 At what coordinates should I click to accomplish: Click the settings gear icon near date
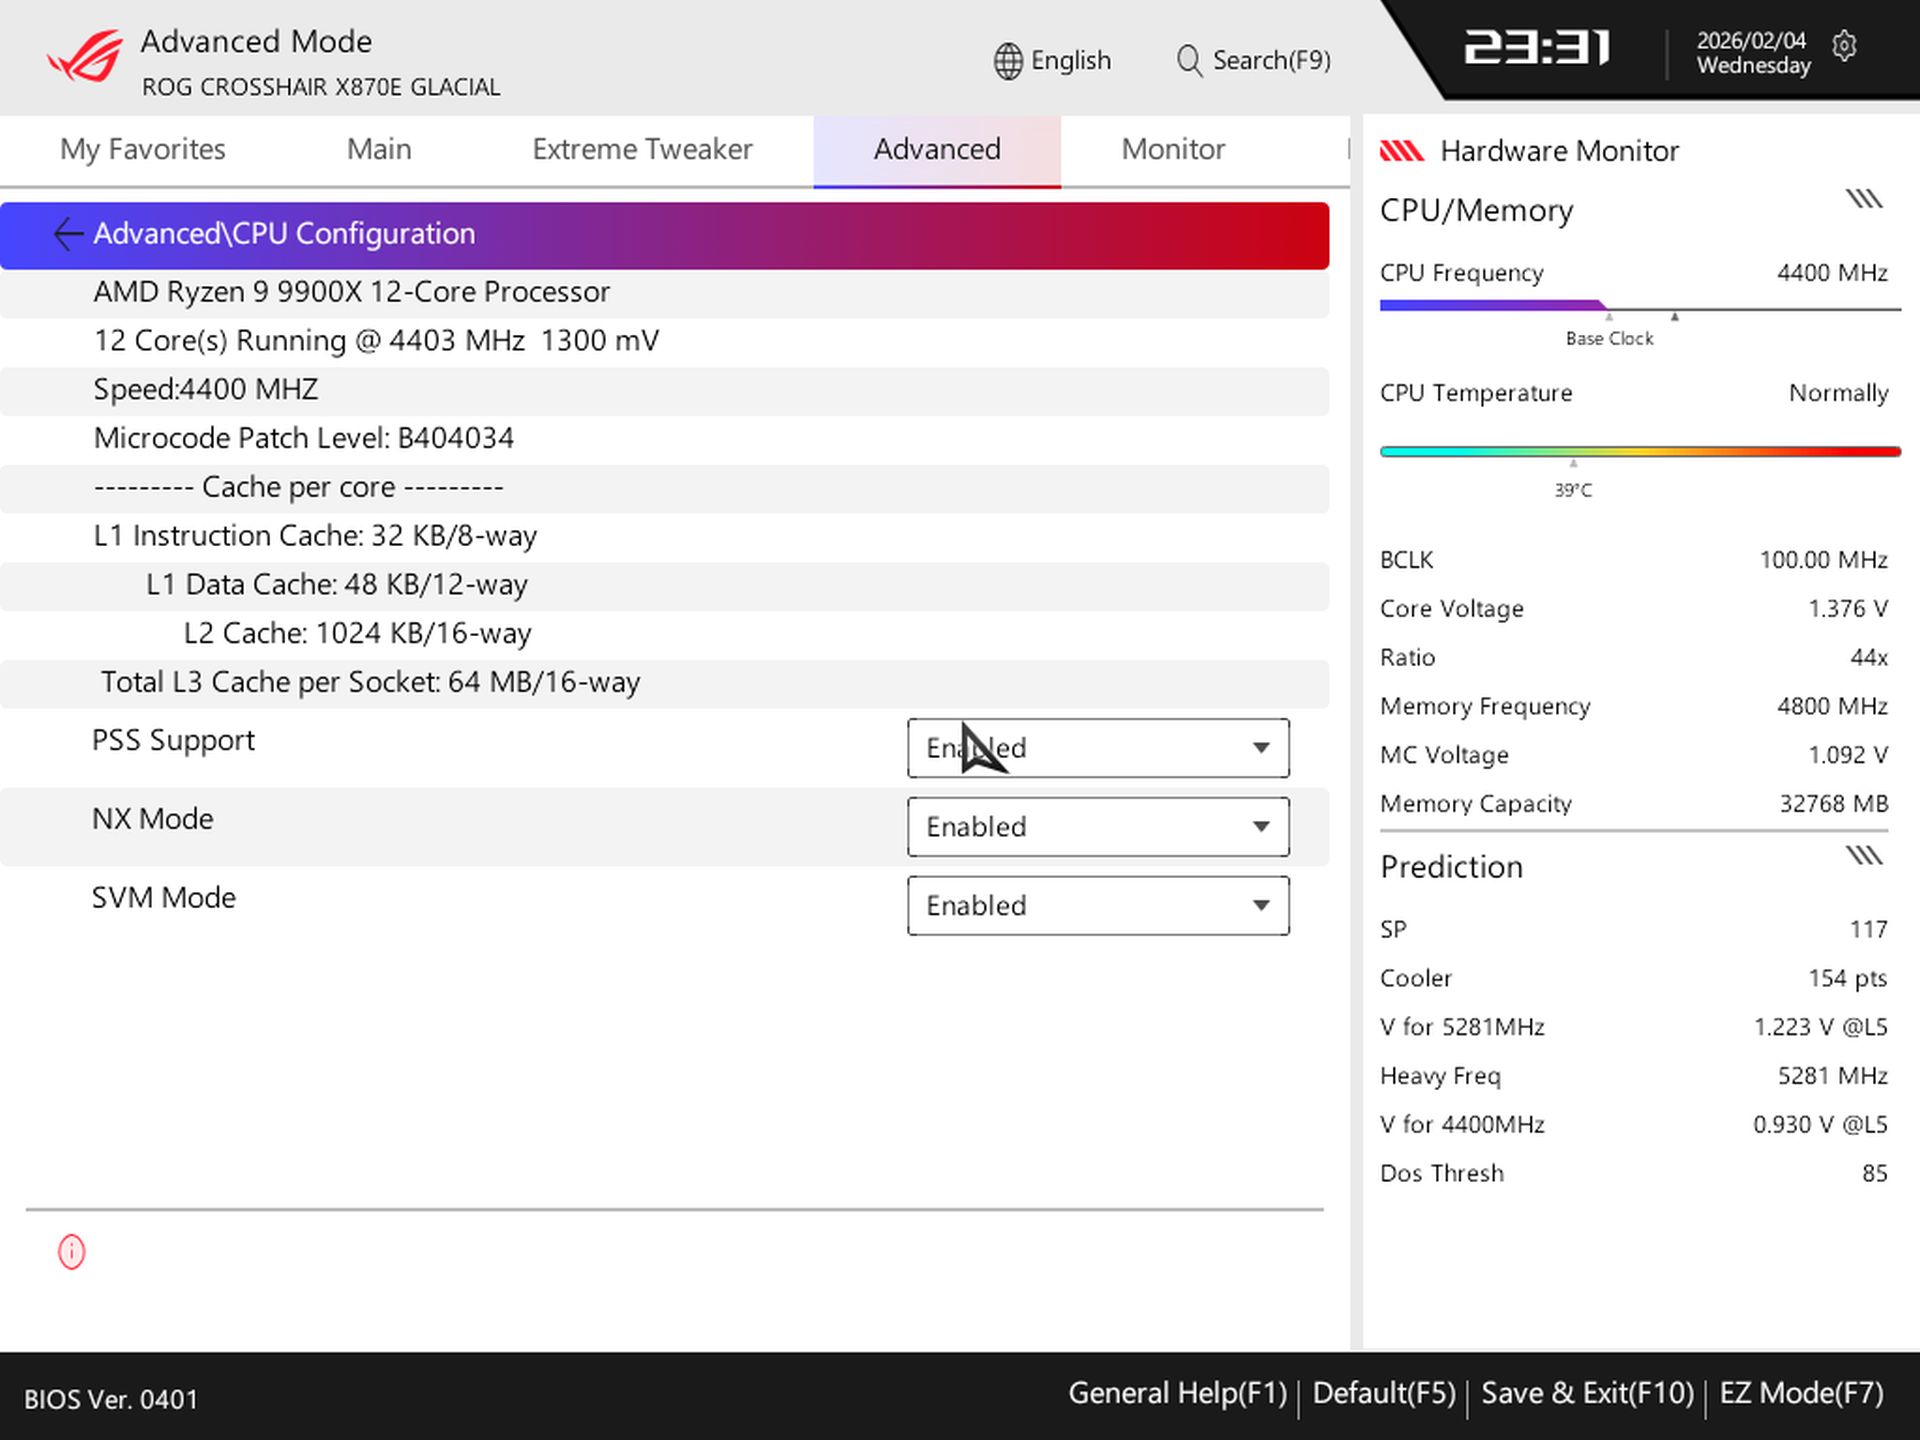coord(1844,46)
